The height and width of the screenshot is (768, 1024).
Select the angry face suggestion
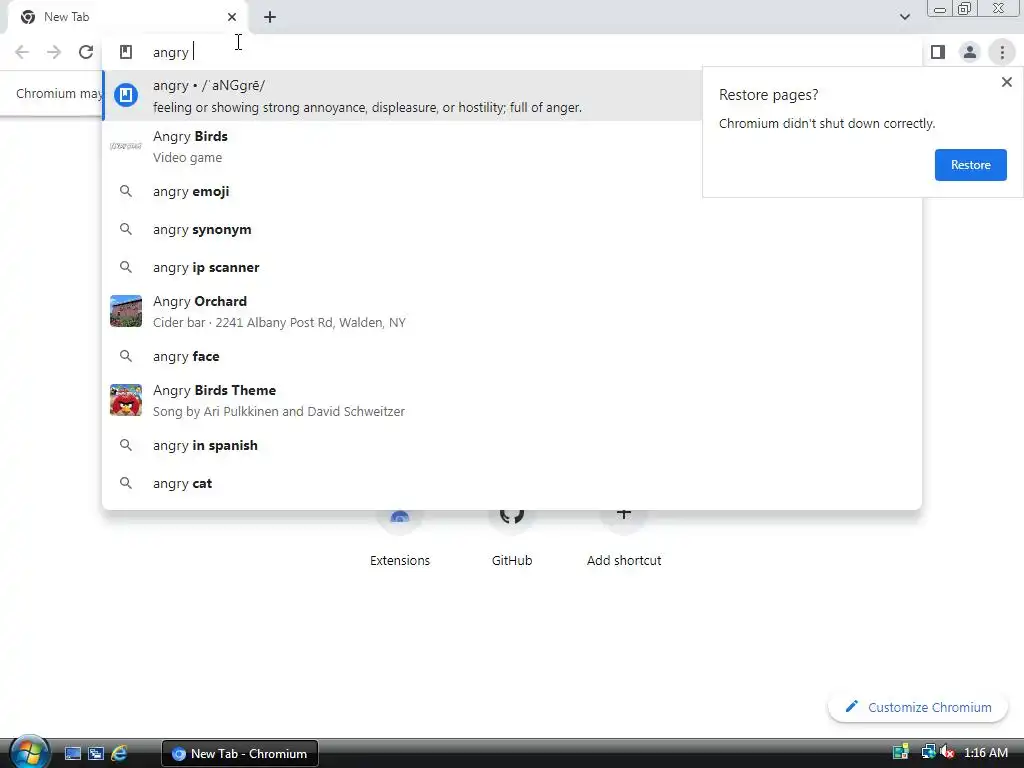[512, 357]
